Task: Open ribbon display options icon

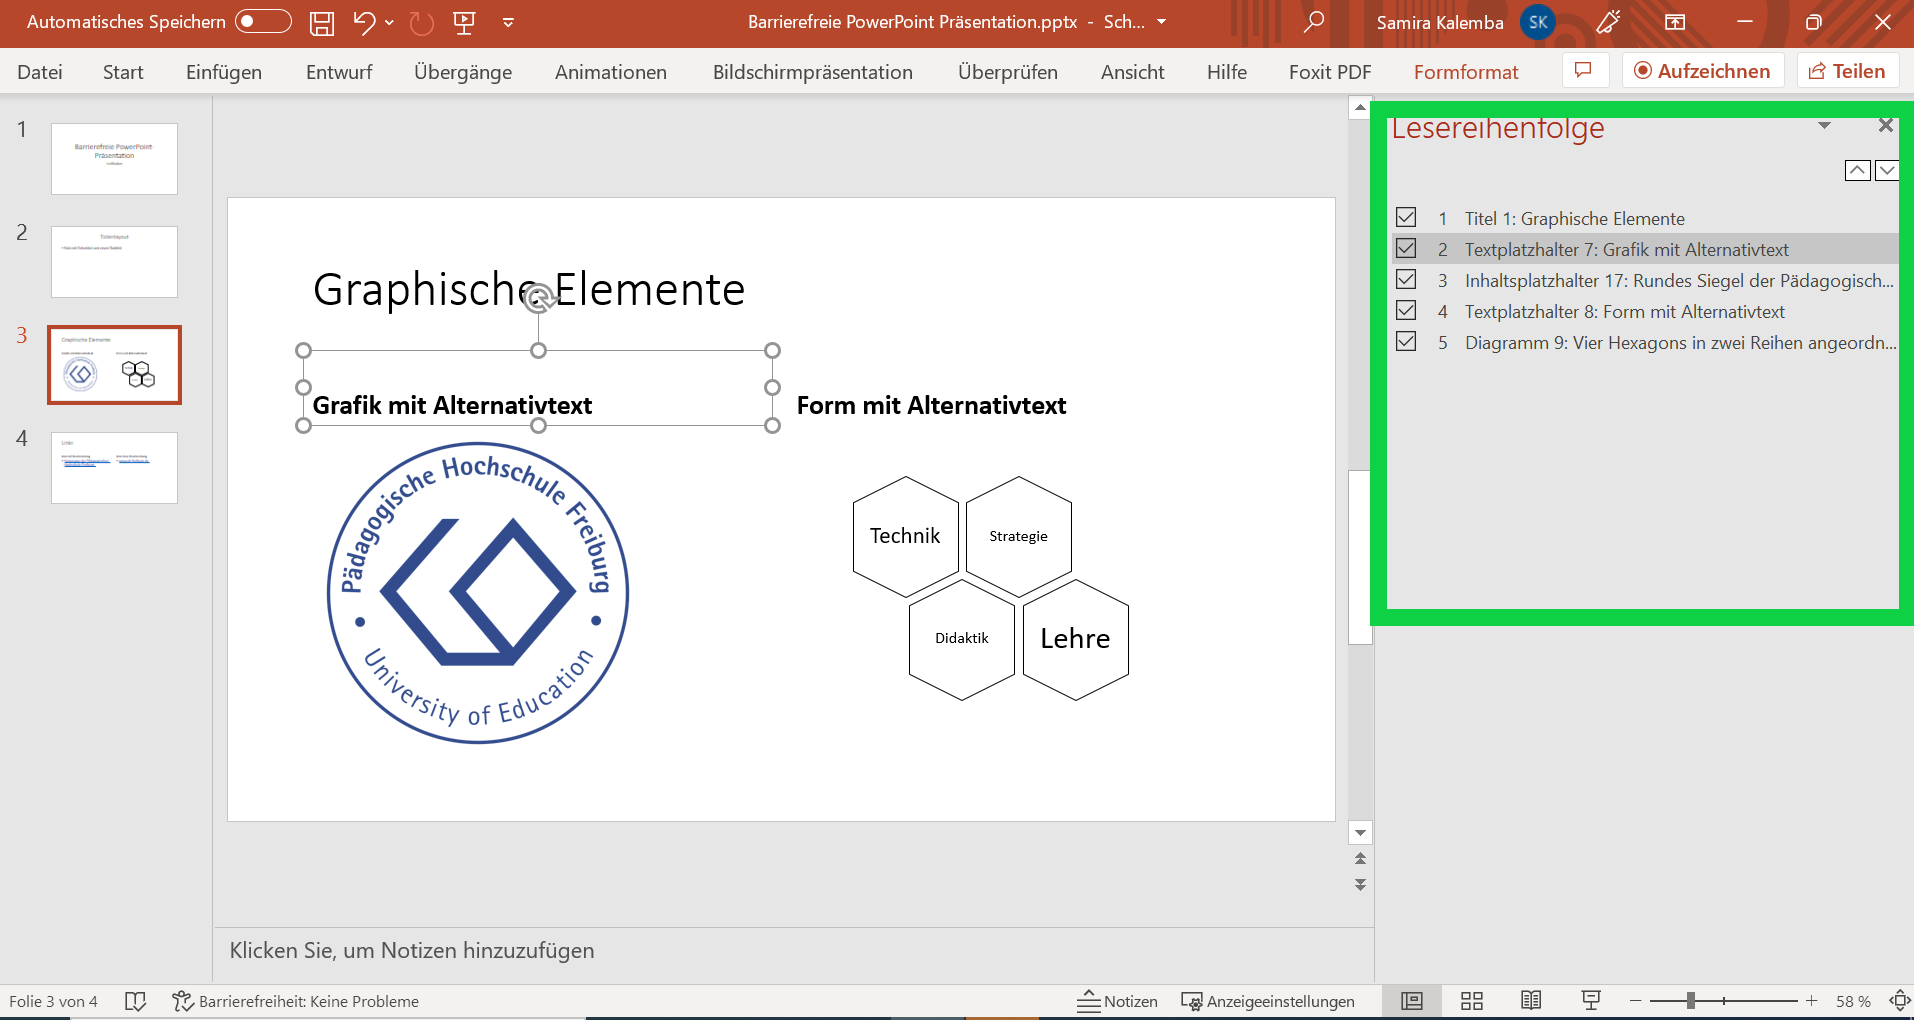Action: (1675, 22)
